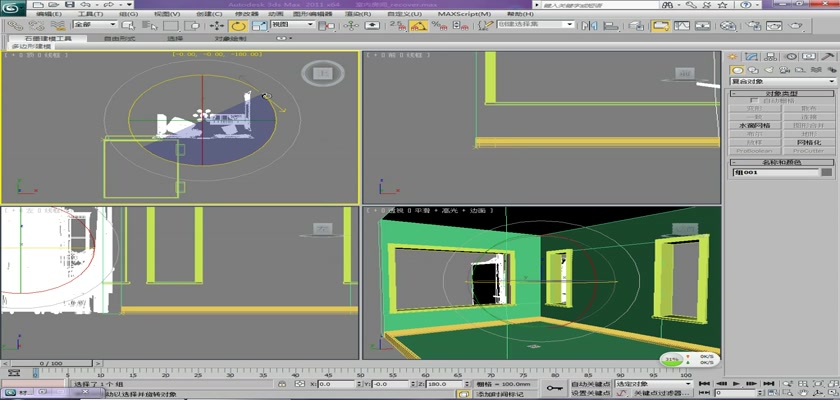The width and height of the screenshot is (840, 400).
Task: Open the 视图 reference coordinate dropdown
Action: 292,25
